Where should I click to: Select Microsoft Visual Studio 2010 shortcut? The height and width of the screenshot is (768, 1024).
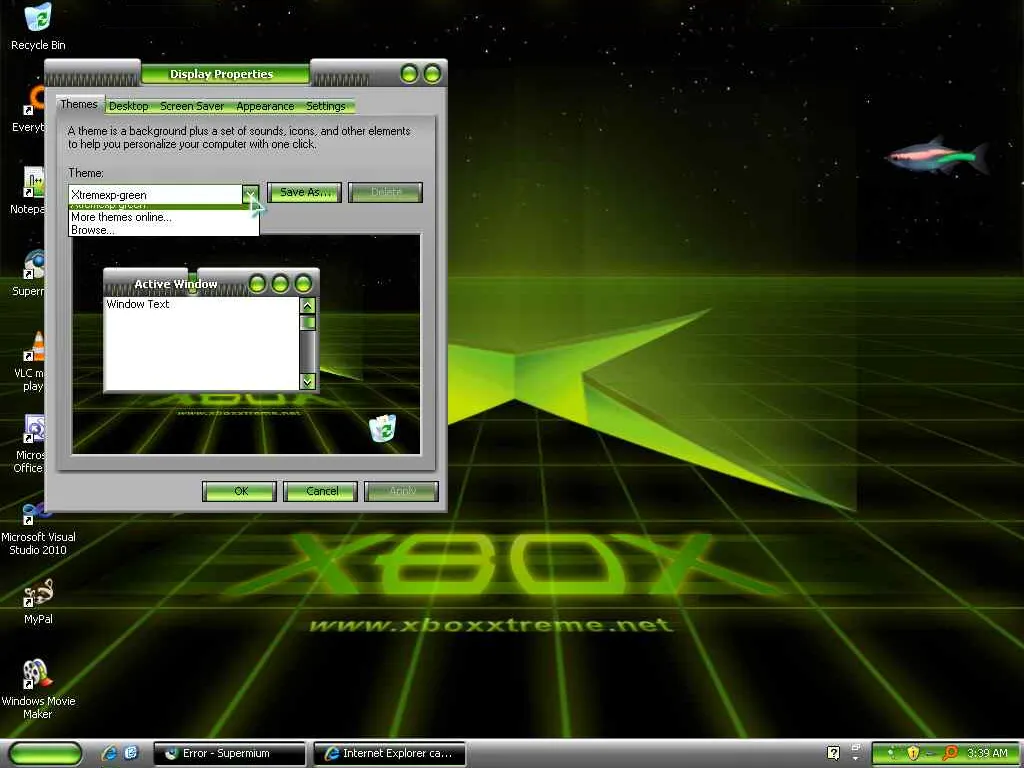coord(38,527)
